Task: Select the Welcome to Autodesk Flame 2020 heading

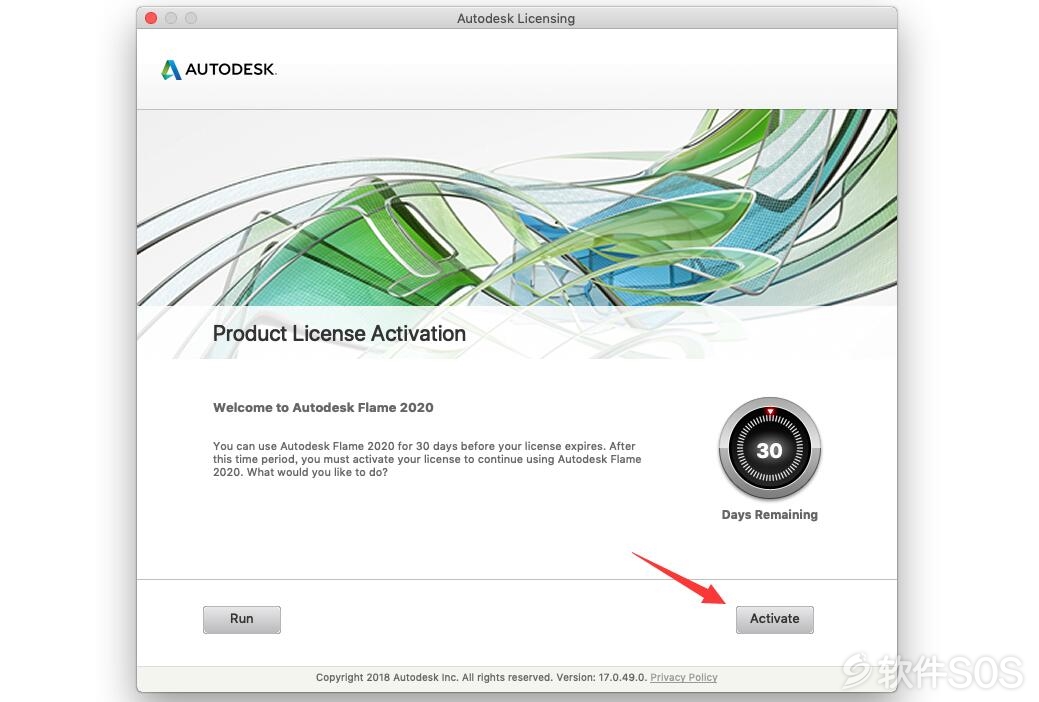Action: 323,408
